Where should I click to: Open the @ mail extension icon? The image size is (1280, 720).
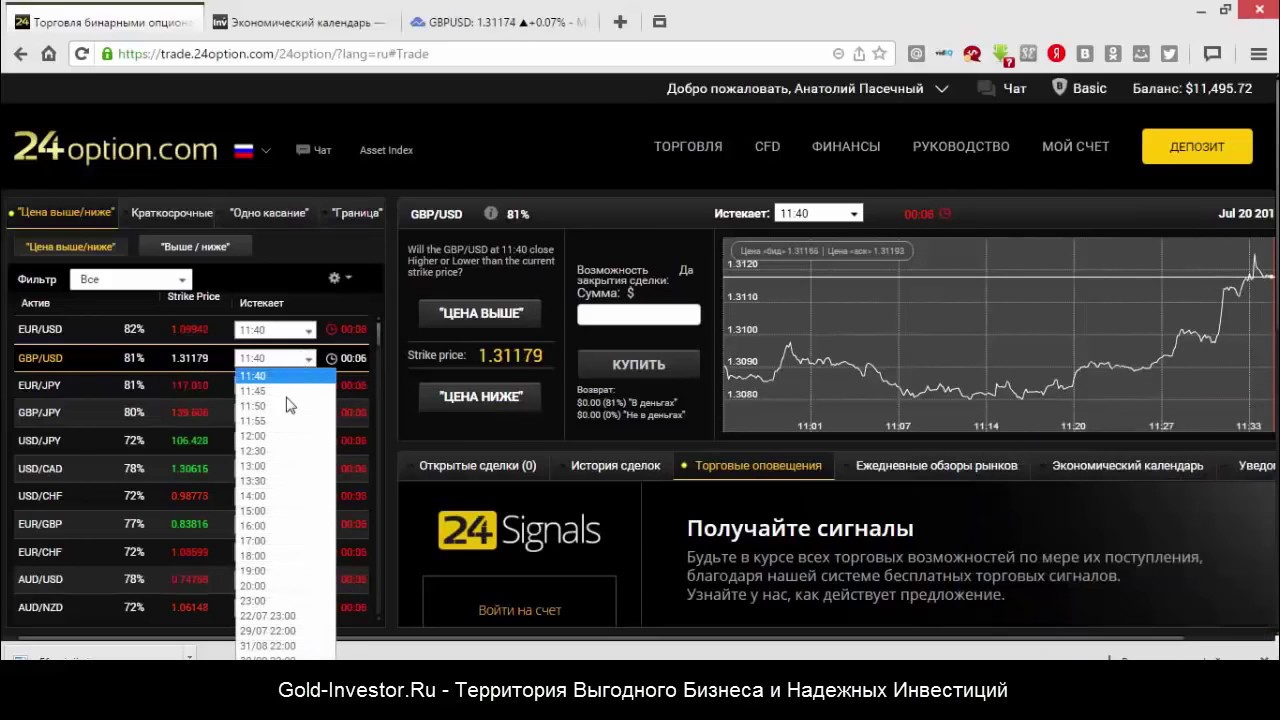pyautogui.click(x=916, y=54)
